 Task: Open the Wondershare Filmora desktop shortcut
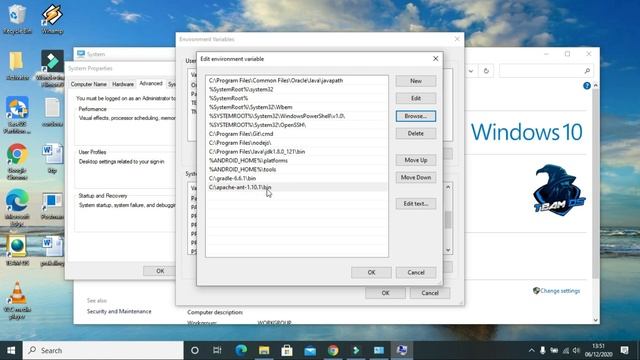[x=52, y=69]
